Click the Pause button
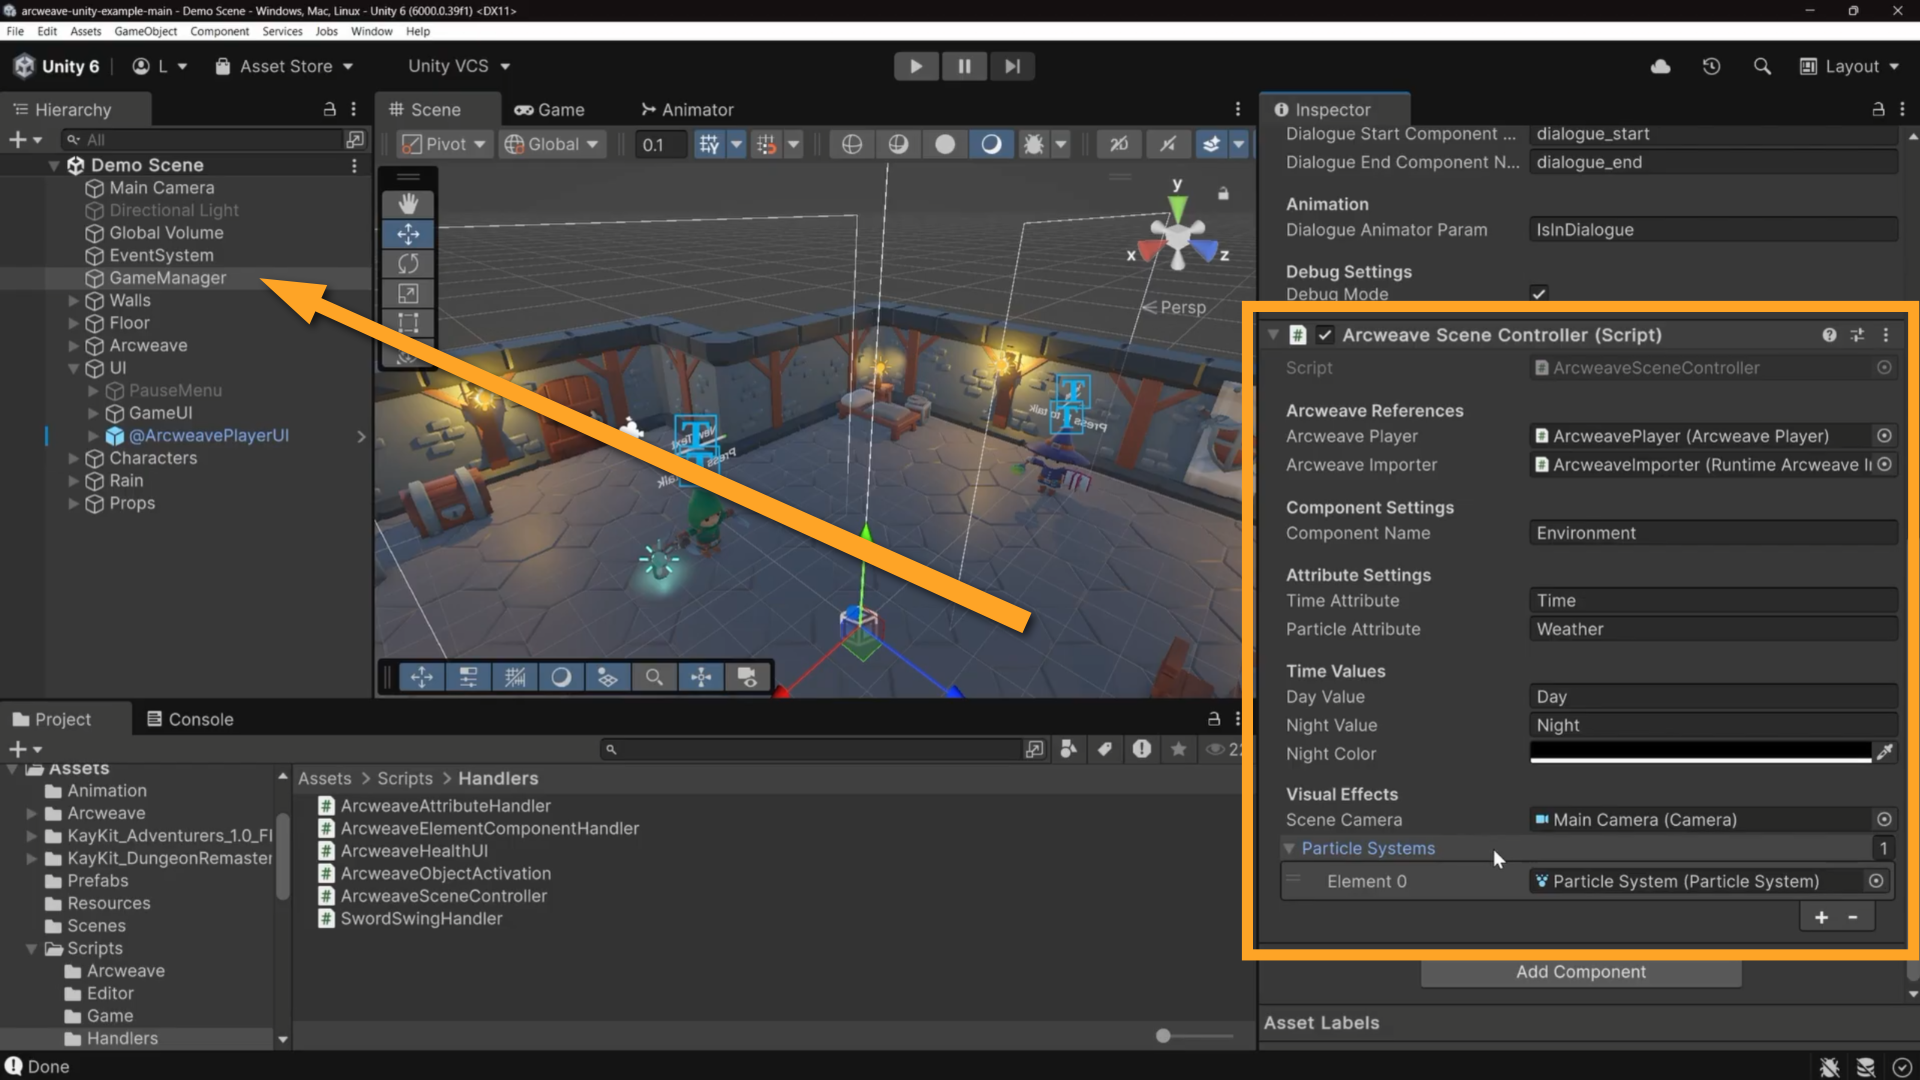The image size is (1920, 1080). [964, 66]
